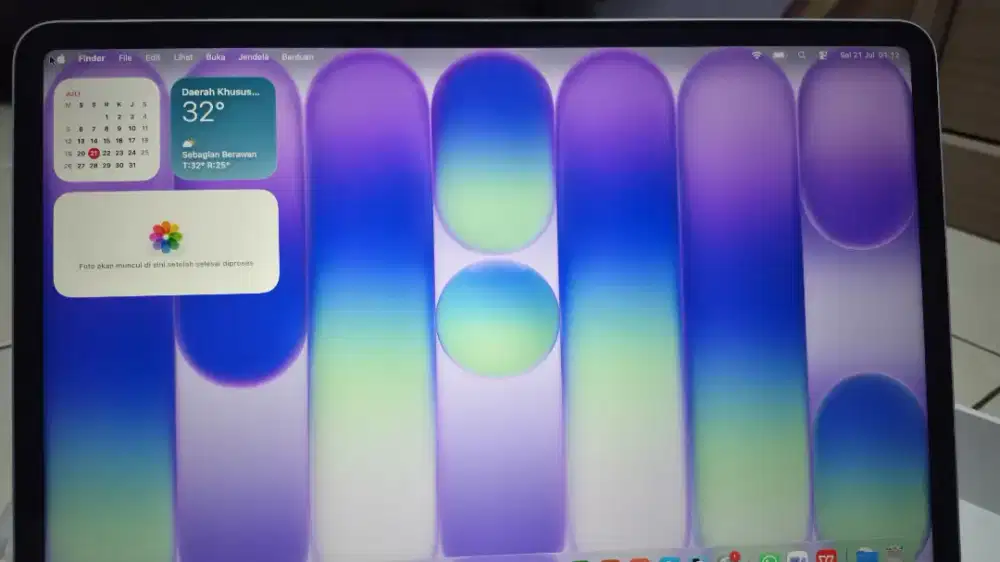The height and width of the screenshot is (562, 1000).
Task: Open the File menu
Action: coord(125,58)
